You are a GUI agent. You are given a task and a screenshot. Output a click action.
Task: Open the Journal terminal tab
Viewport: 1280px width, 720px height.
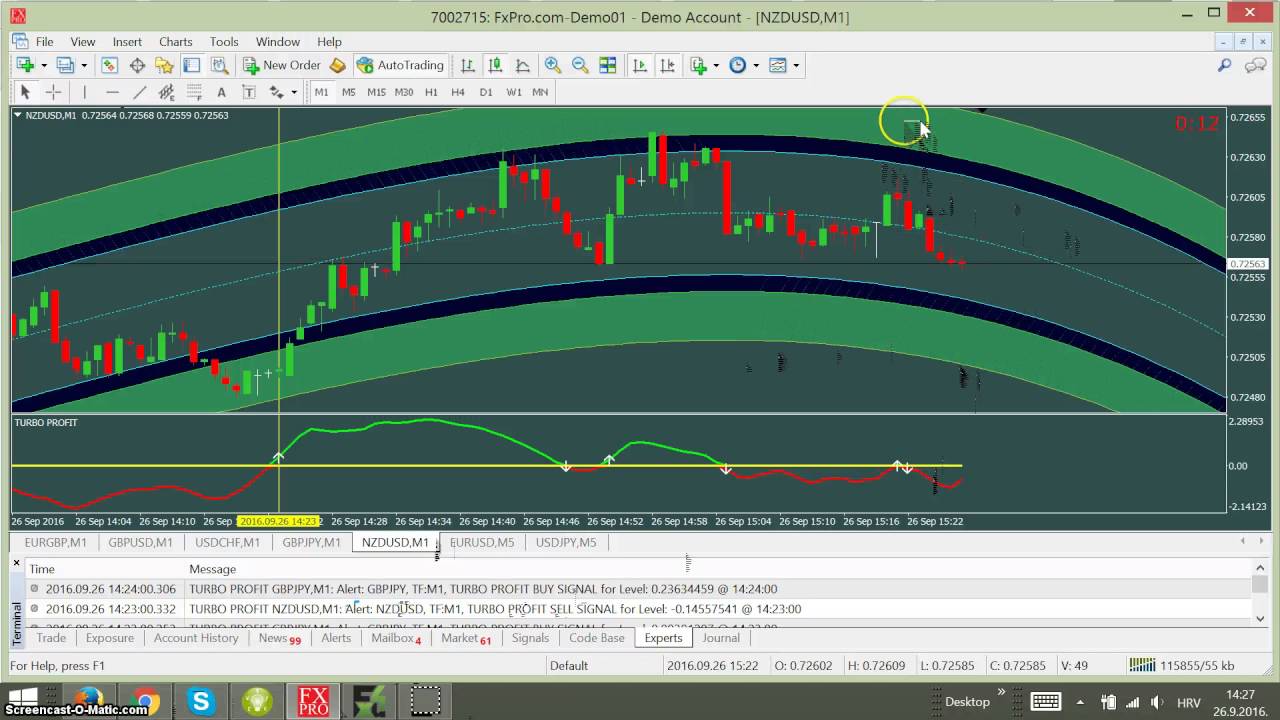pos(721,638)
